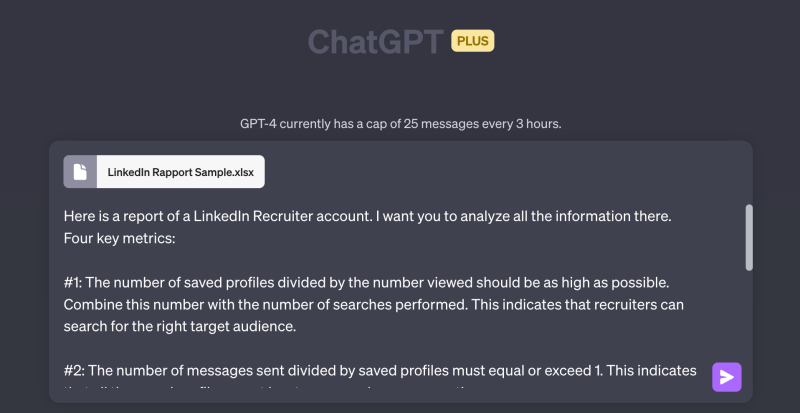
Task: Click the message box scrollbar thumb
Action: click(749, 237)
